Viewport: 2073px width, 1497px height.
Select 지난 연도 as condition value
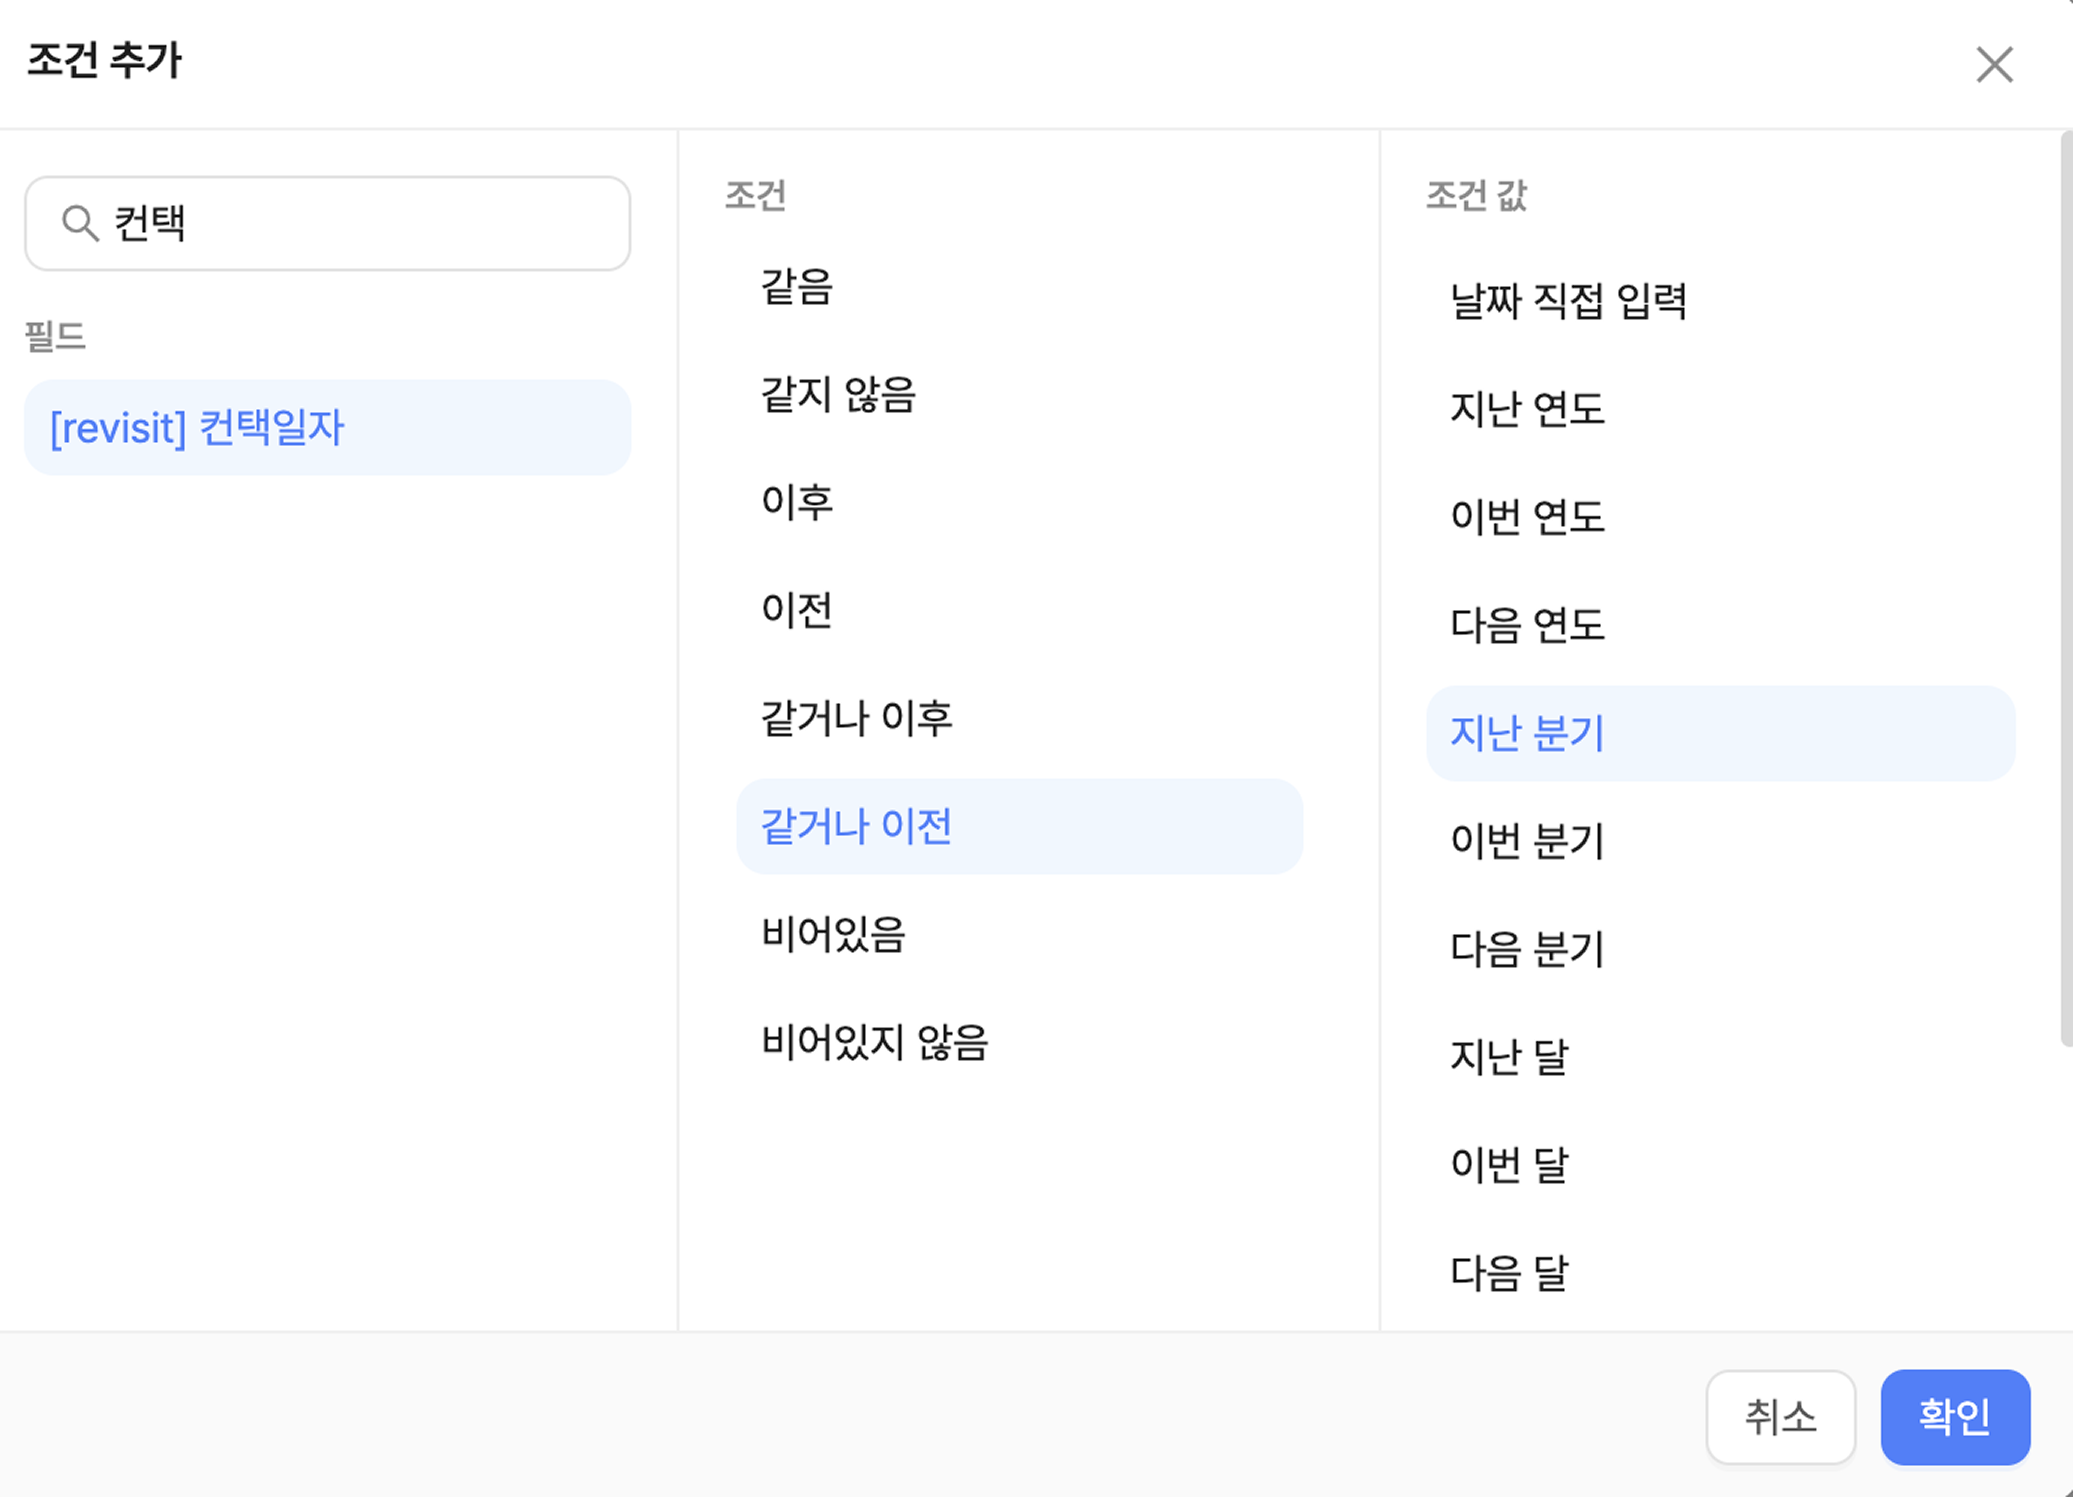click(x=1527, y=409)
